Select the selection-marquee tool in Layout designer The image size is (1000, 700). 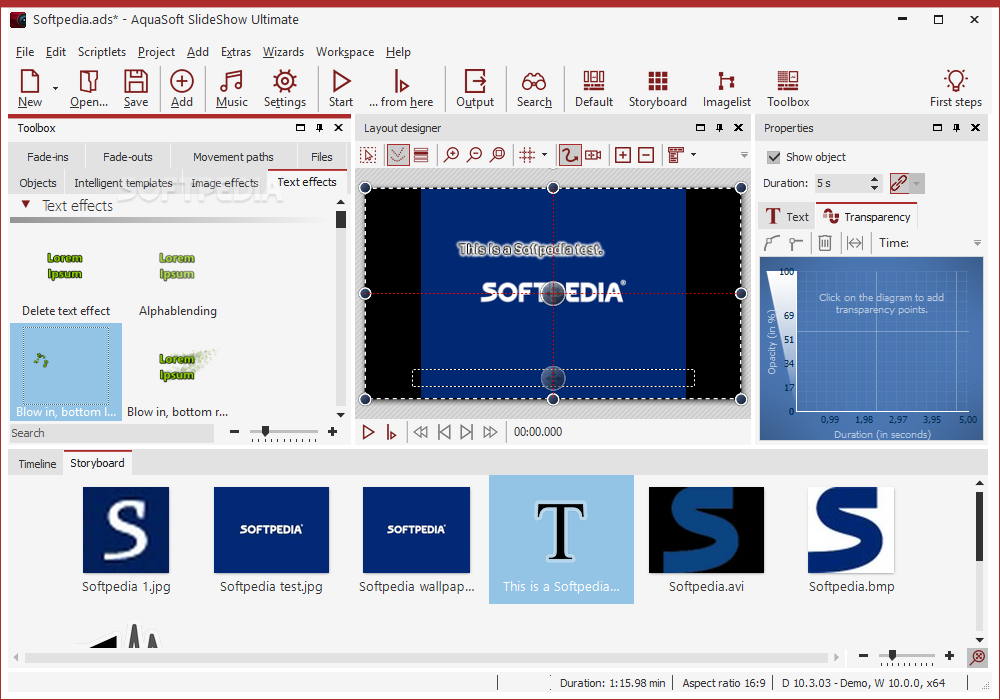(x=368, y=155)
